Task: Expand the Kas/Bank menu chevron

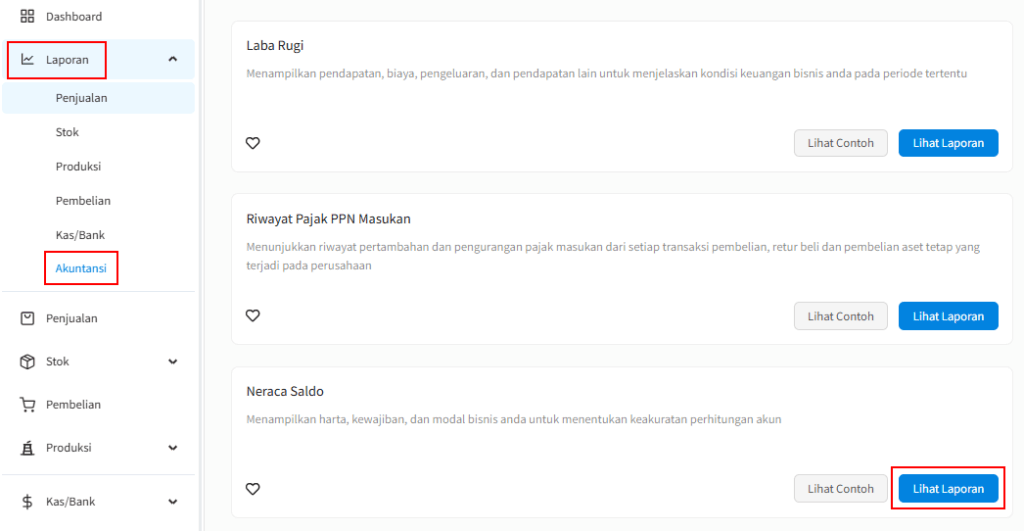Action: click(173, 502)
